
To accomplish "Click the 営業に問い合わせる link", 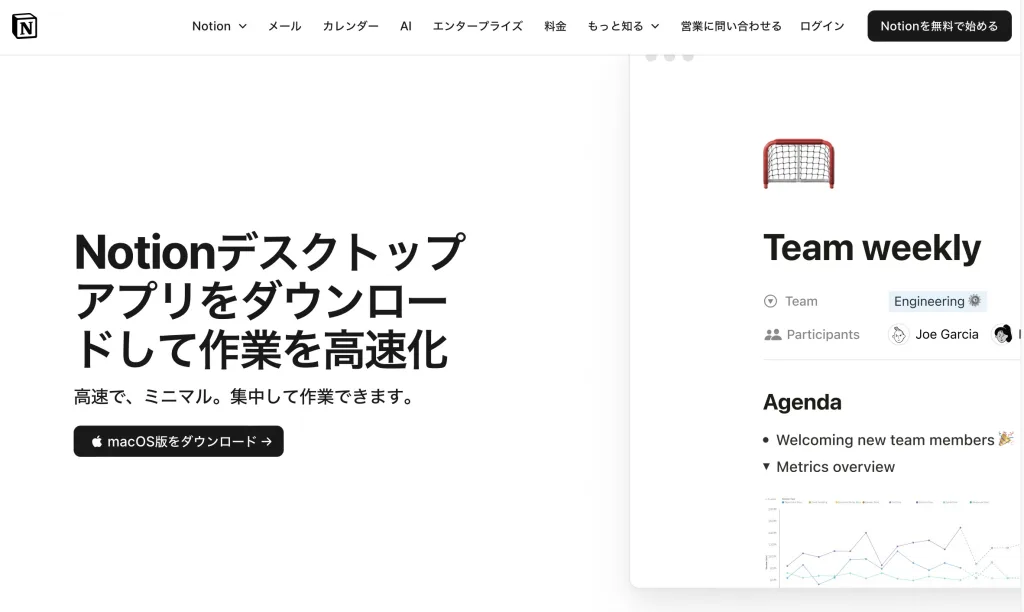I will 730,26.
